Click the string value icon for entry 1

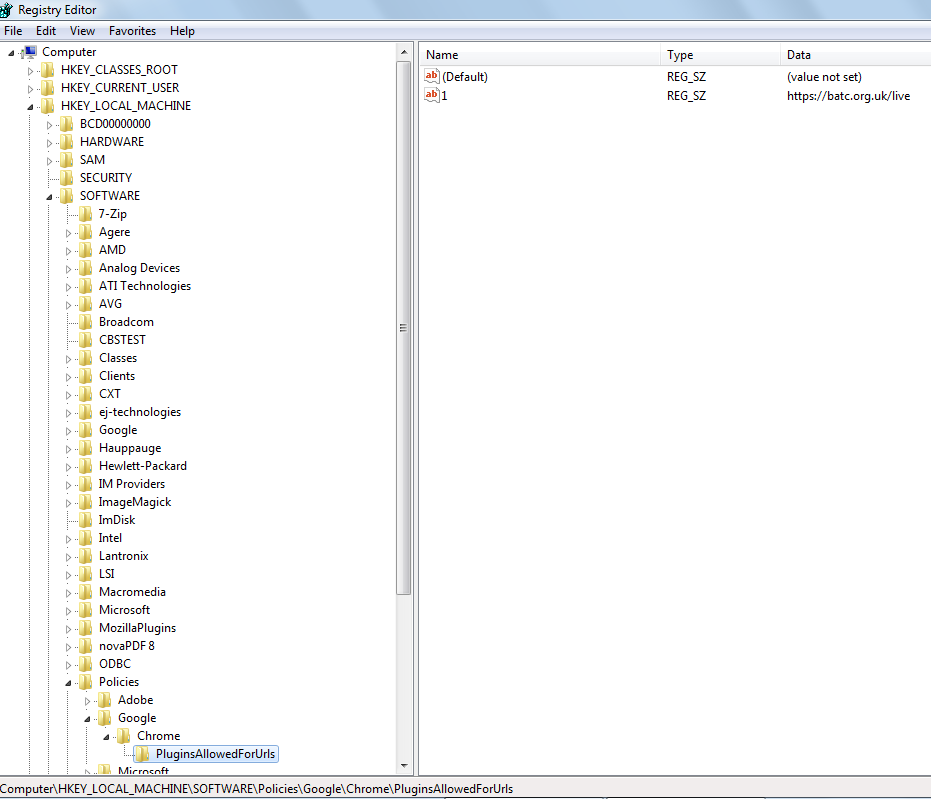tap(432, 96)
